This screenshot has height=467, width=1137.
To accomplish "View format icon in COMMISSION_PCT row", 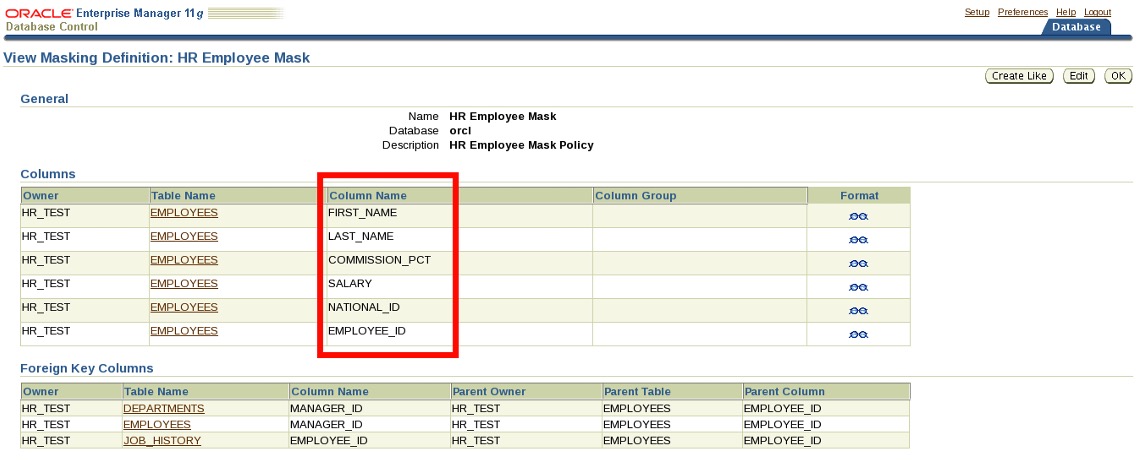I will click(x=859, y=263).
